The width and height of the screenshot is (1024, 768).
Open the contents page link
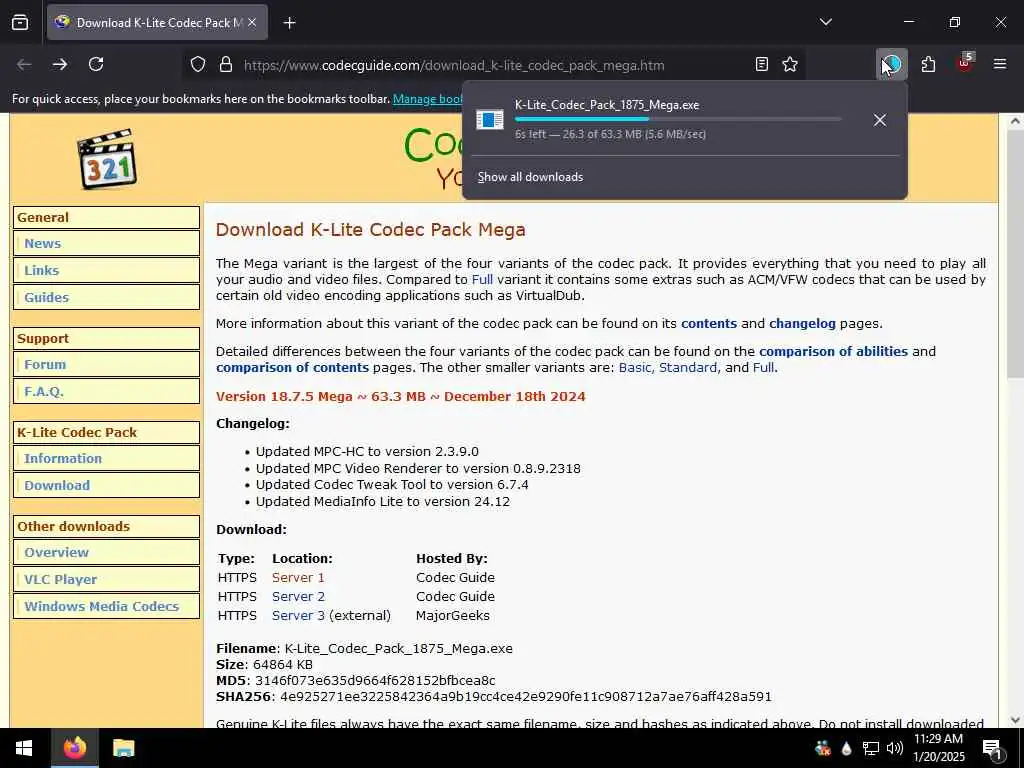pos(709,323)
